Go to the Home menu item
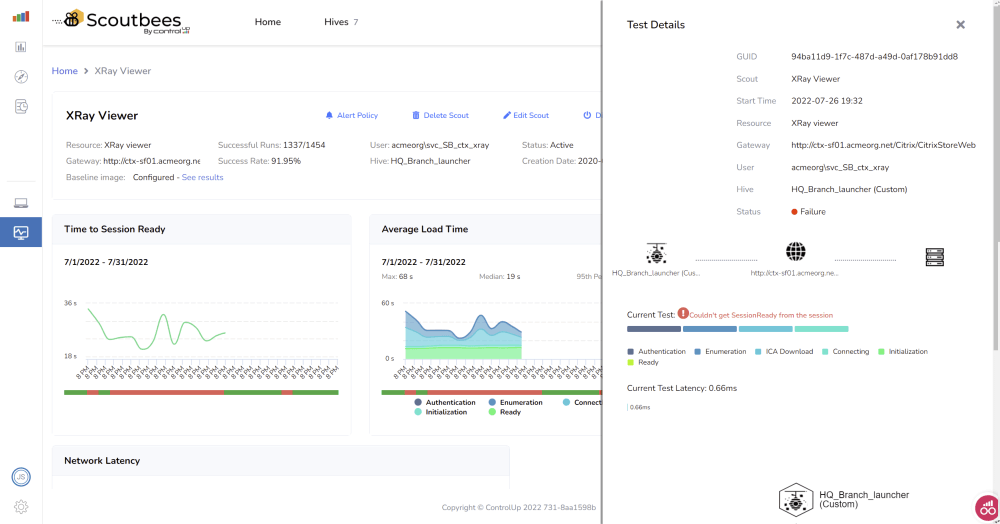Screen dimensions: 1000x524 [x=268, y=22]
